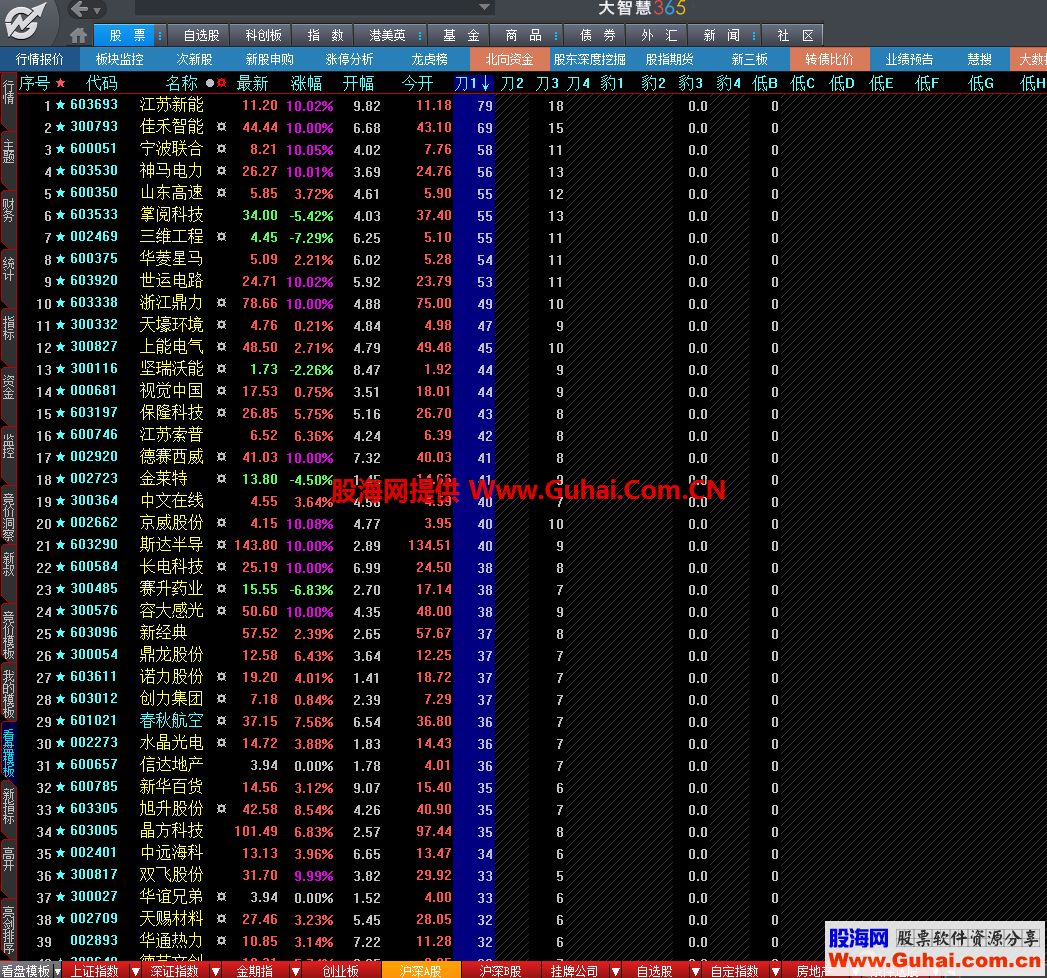Screen dimensions: 1047x978
Task: Sort by the 今开 column header
Action: point(417,83)
